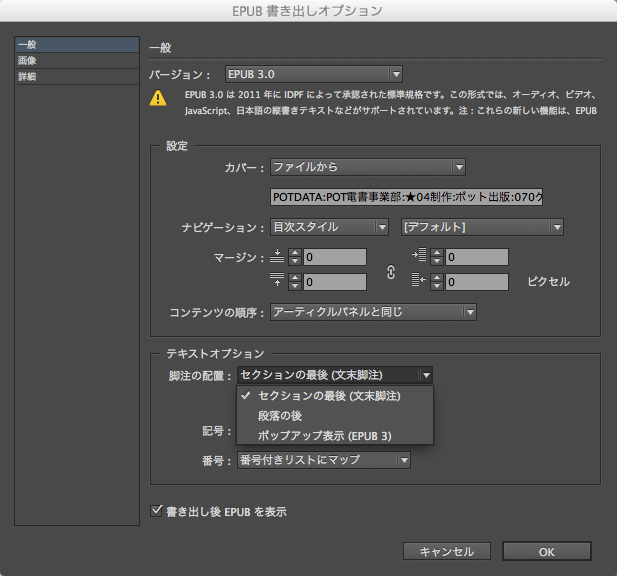The width and height of the screenshot is (617, 576).
Task: Choose 段落の後 footnote placement
Action: pyautogui.click(x=335, y=416)
